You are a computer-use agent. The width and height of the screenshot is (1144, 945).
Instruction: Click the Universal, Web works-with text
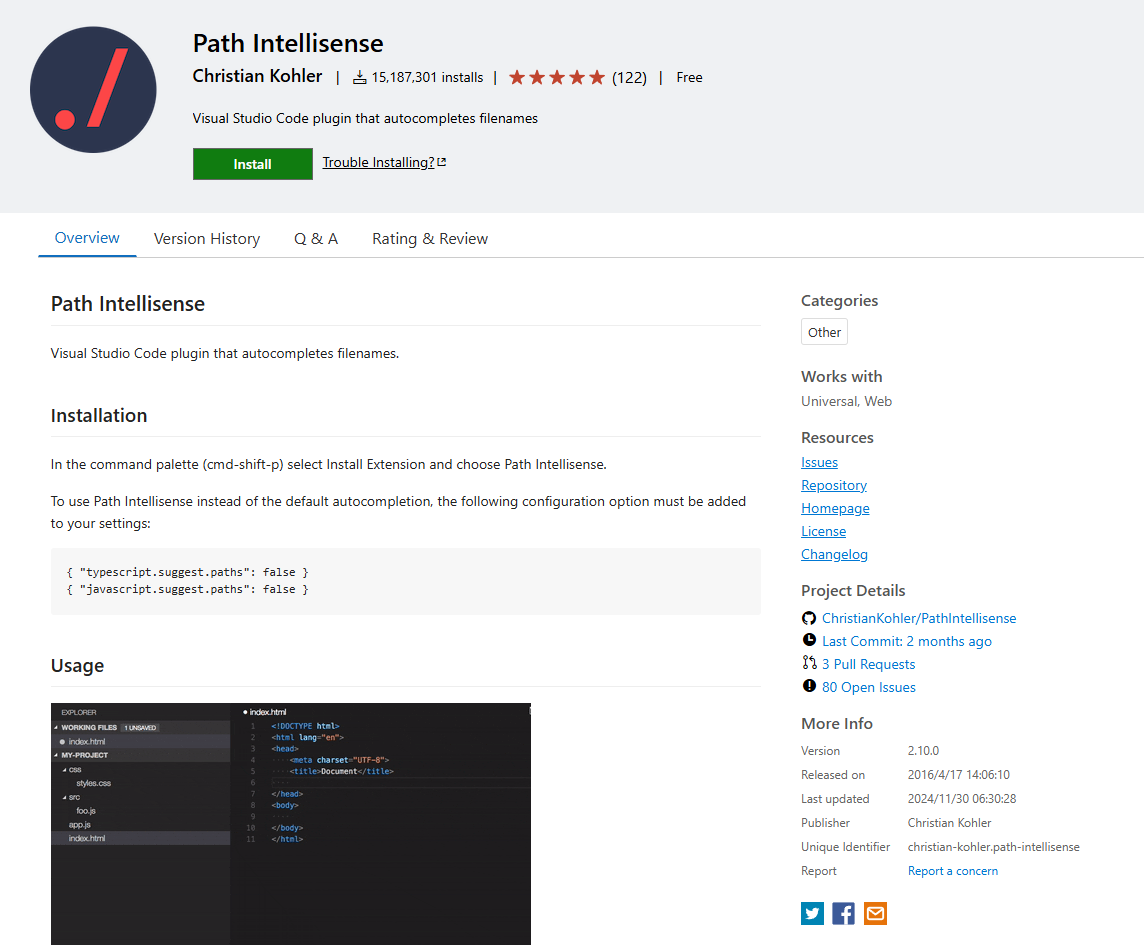[846, 401]
